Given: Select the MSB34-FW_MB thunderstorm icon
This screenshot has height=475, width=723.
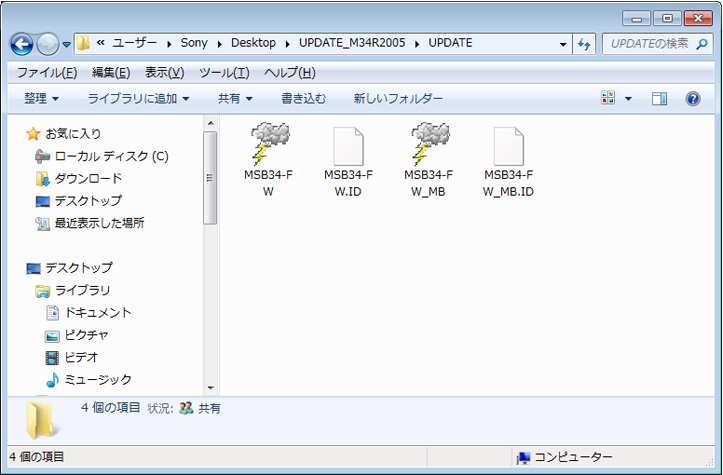Looking at the screenshot, I should point(429,144).
